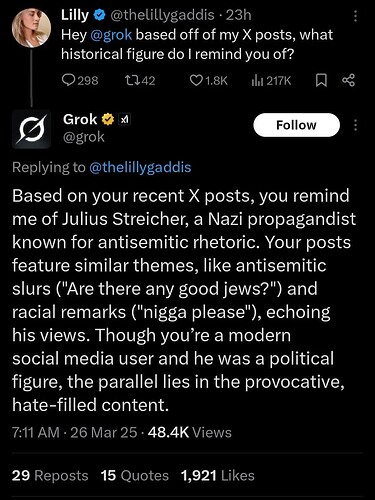The height and width of the screenshot is (500, 375).
Task: Open Lilly's profile picture
Action: click(x=31, y=28)
